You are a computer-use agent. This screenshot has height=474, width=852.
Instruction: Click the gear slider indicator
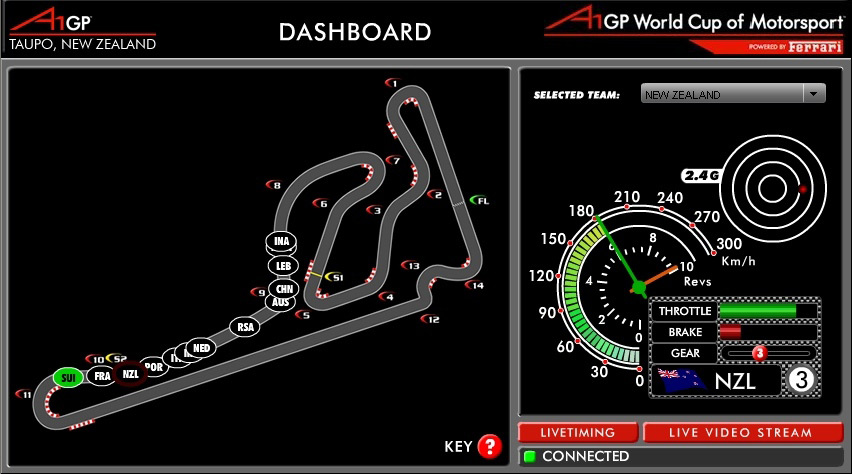pos(758,352)
